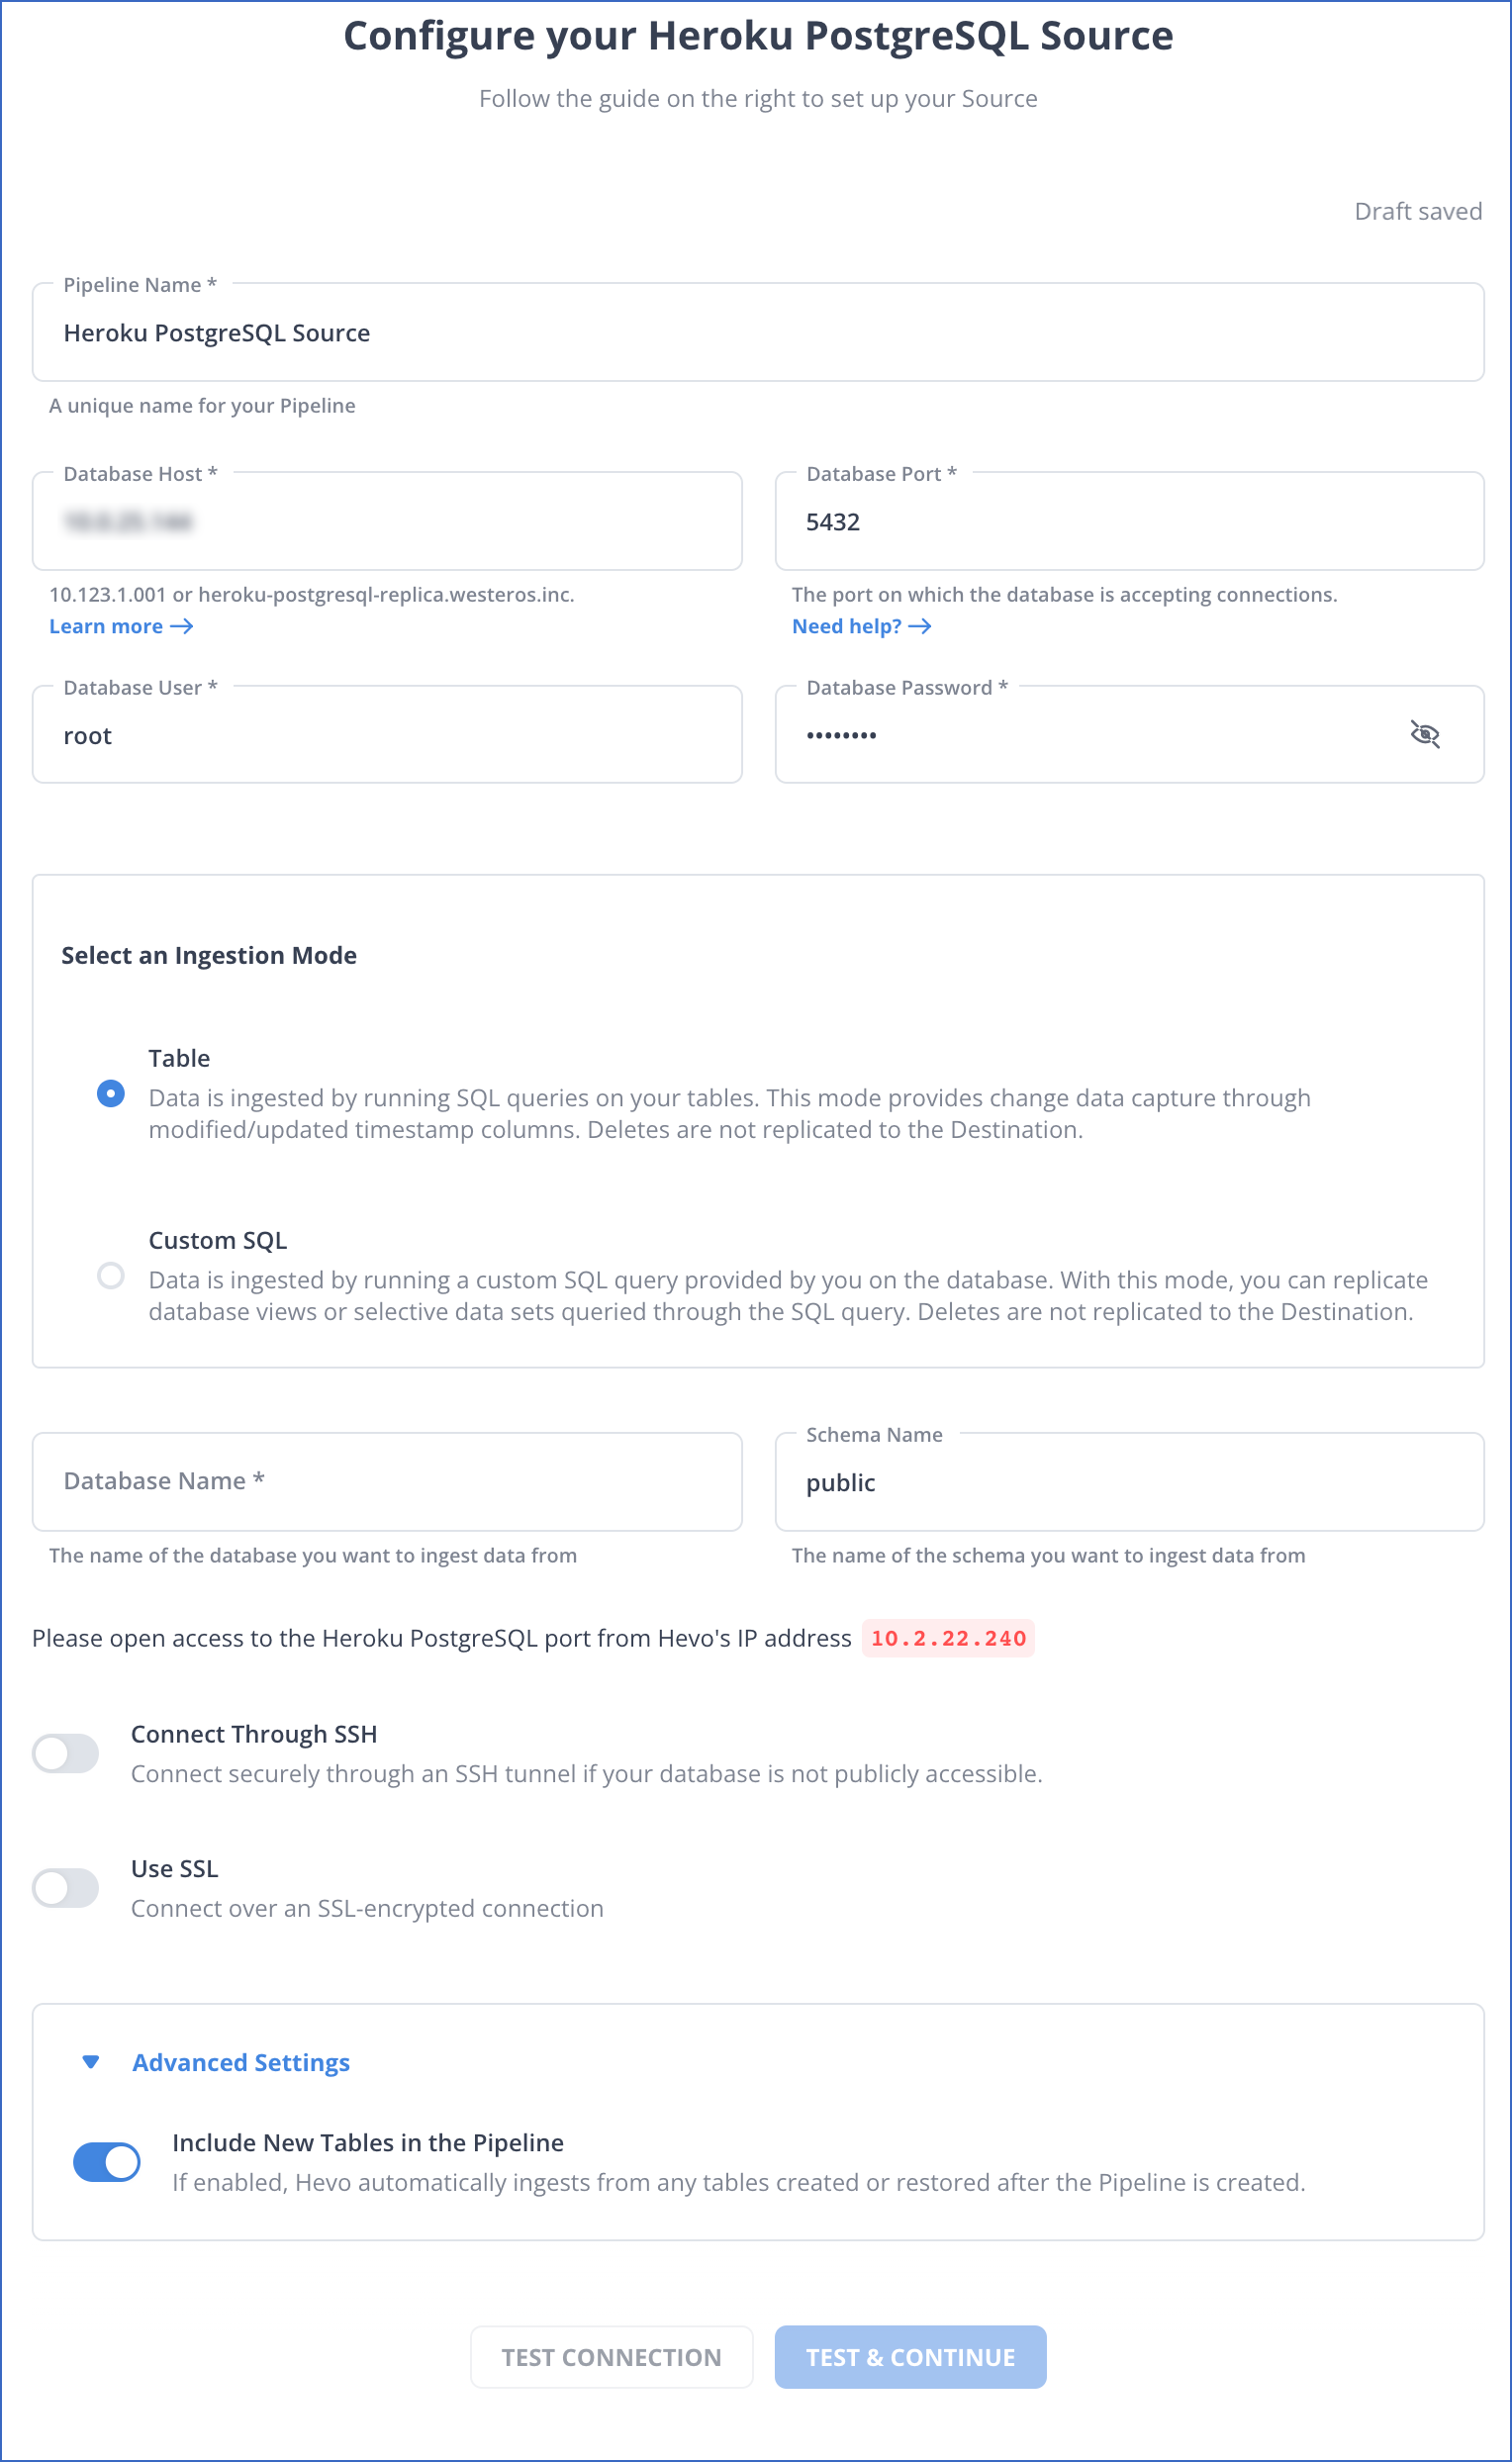
Task: Click 'A unique name for your Pipeline' hint
Action: pyautogui.click(x=202, y=405)
